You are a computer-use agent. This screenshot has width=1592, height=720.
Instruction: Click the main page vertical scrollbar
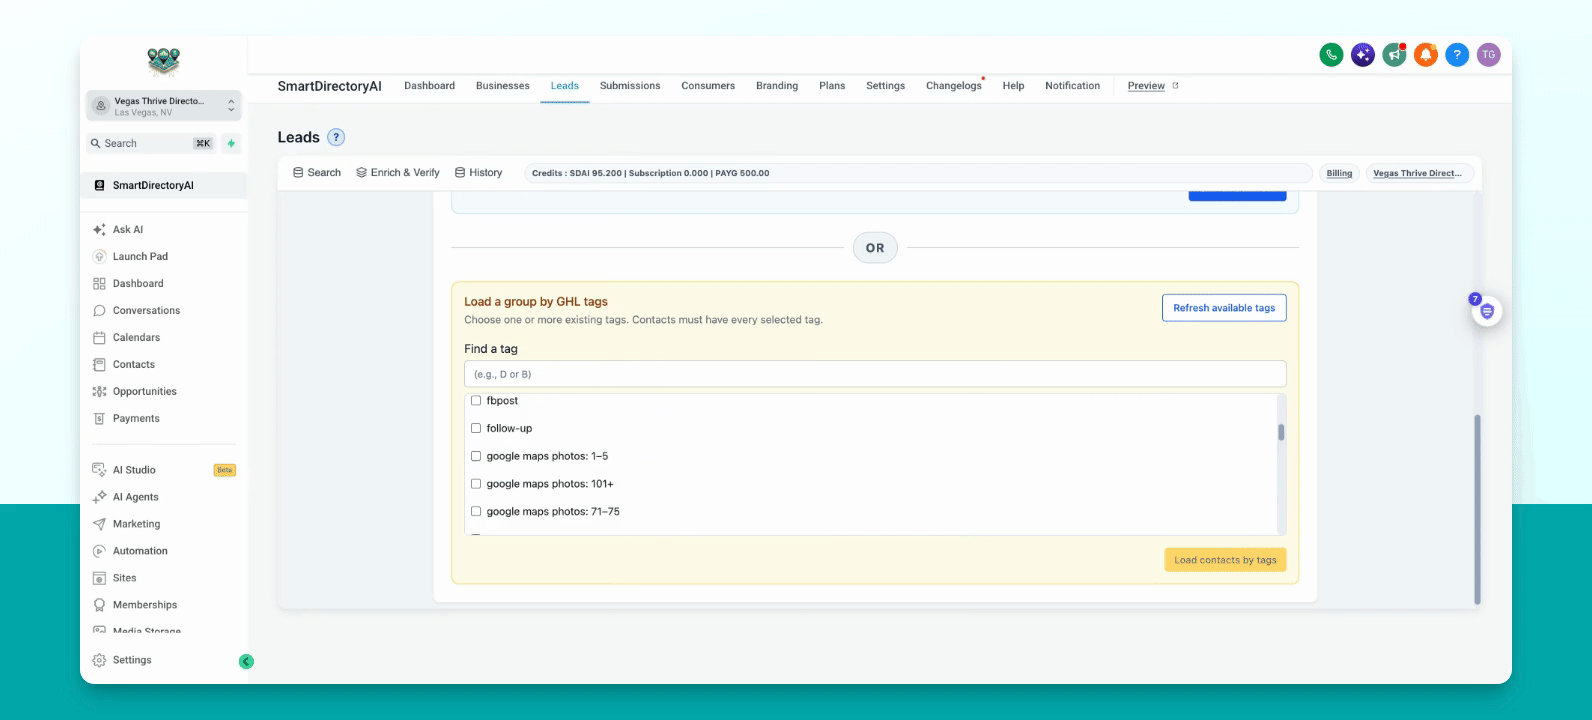click(x=1477, y=510)
